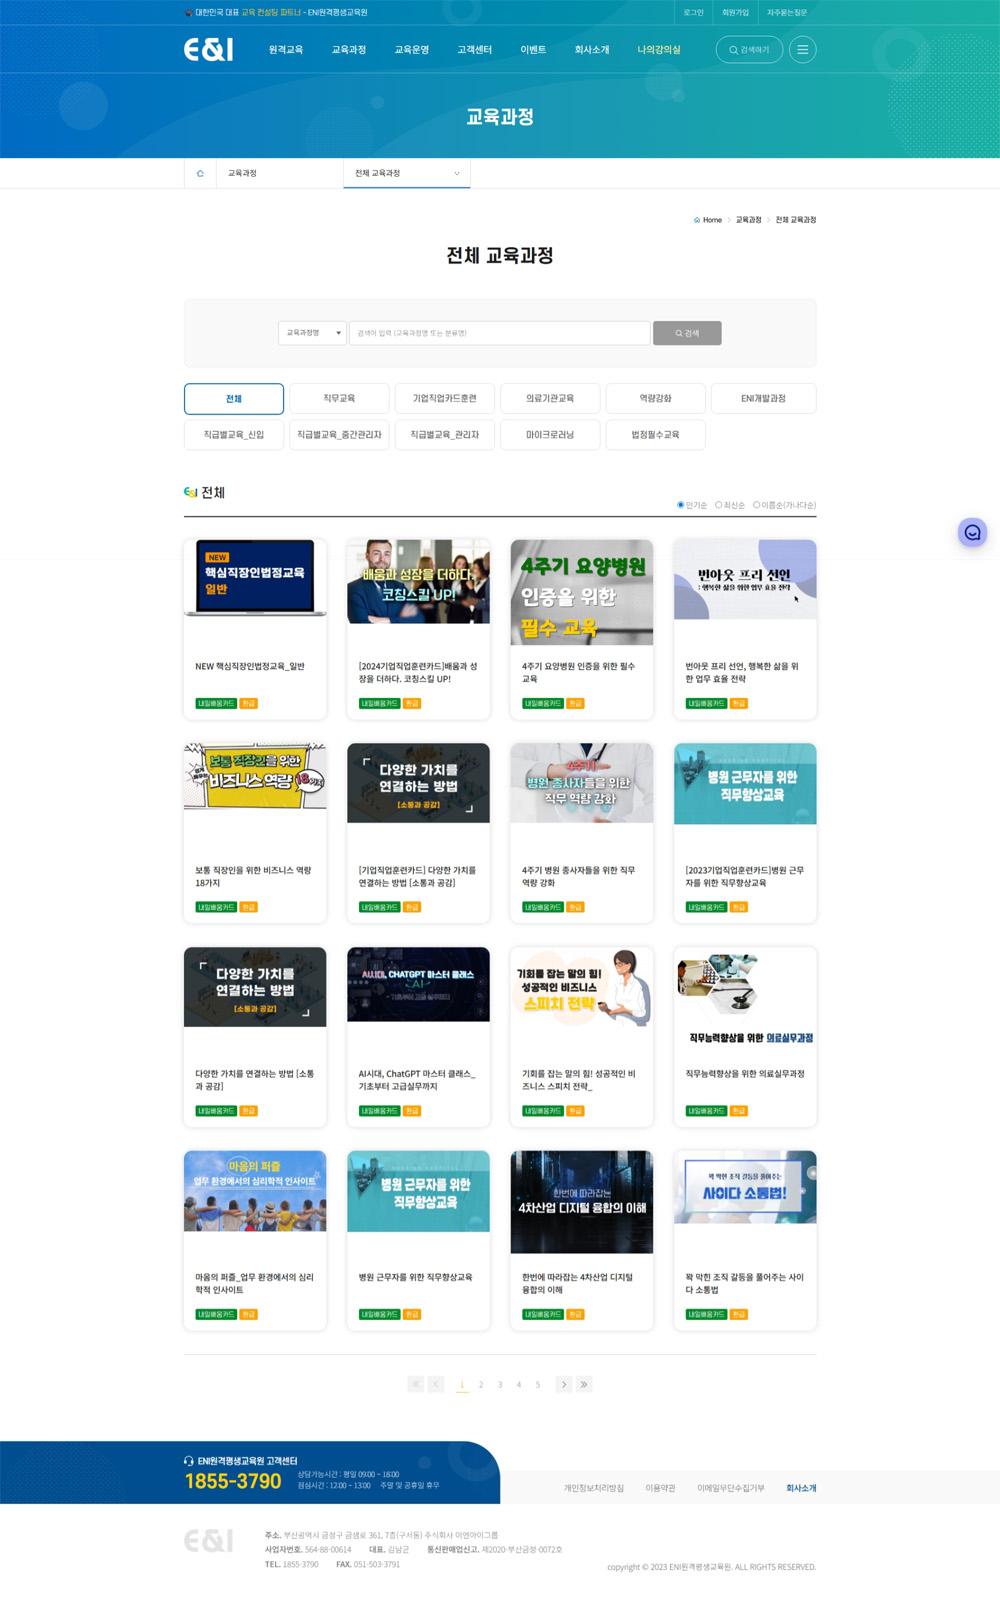Click the gray 검색 search button
The height and width of the screenshot is (1598, 1000).
[687, 333]
